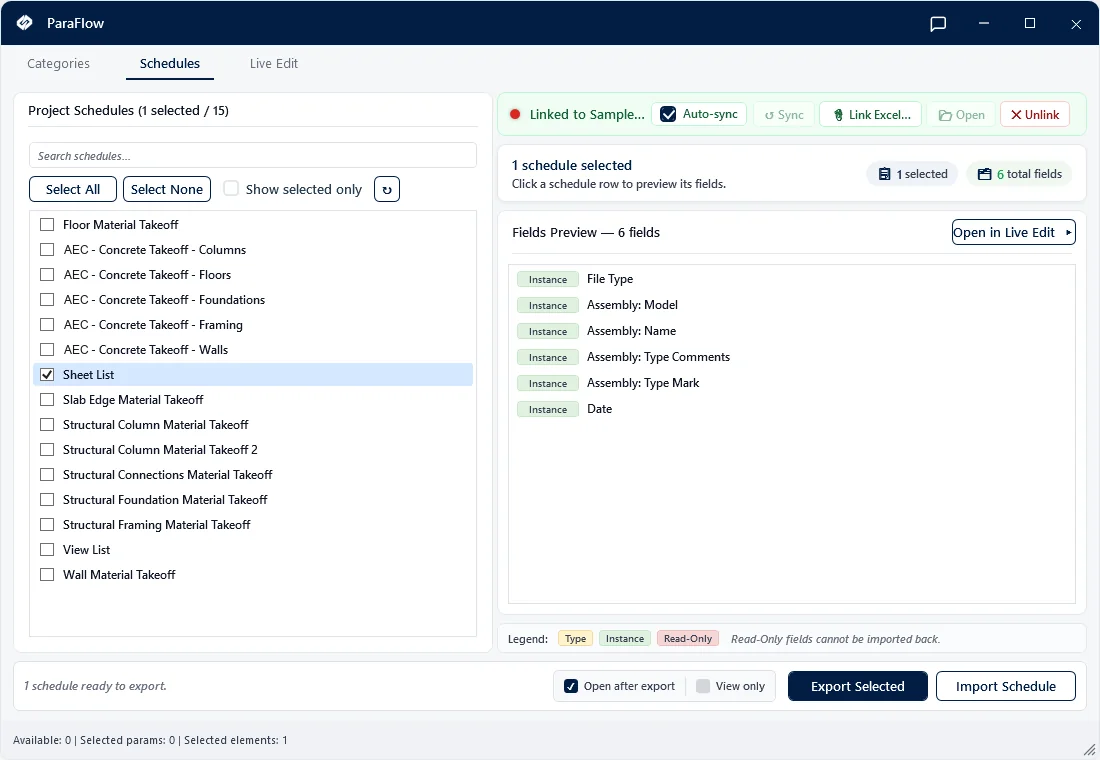Maximize the ParaFlow window

tap(1030, 23)
